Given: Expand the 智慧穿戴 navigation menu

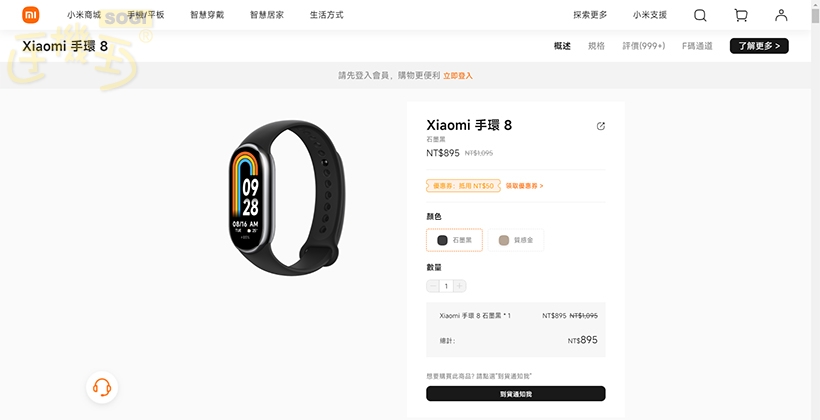Looking at the screenshot, I should tap(207, 15).
